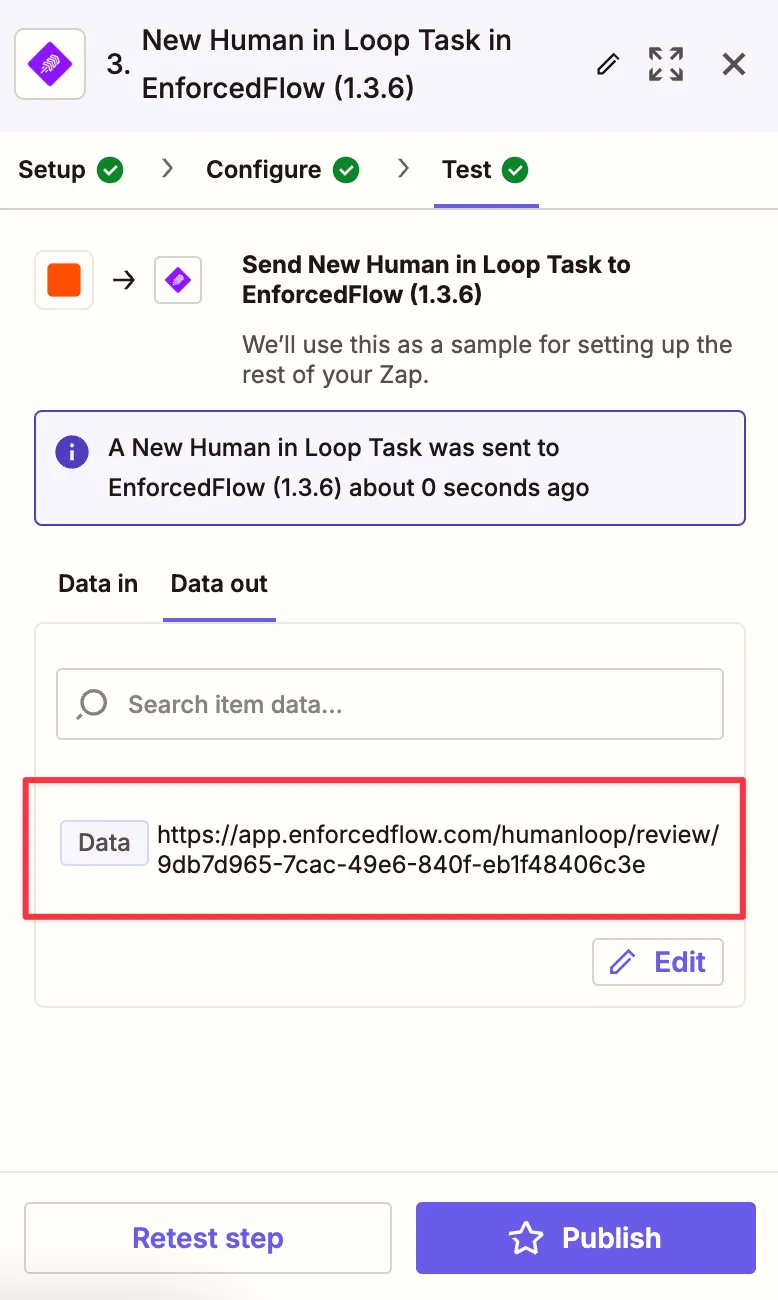Show the Data in tab
The image size is (778, 1300).
click(x=98, y=584)
